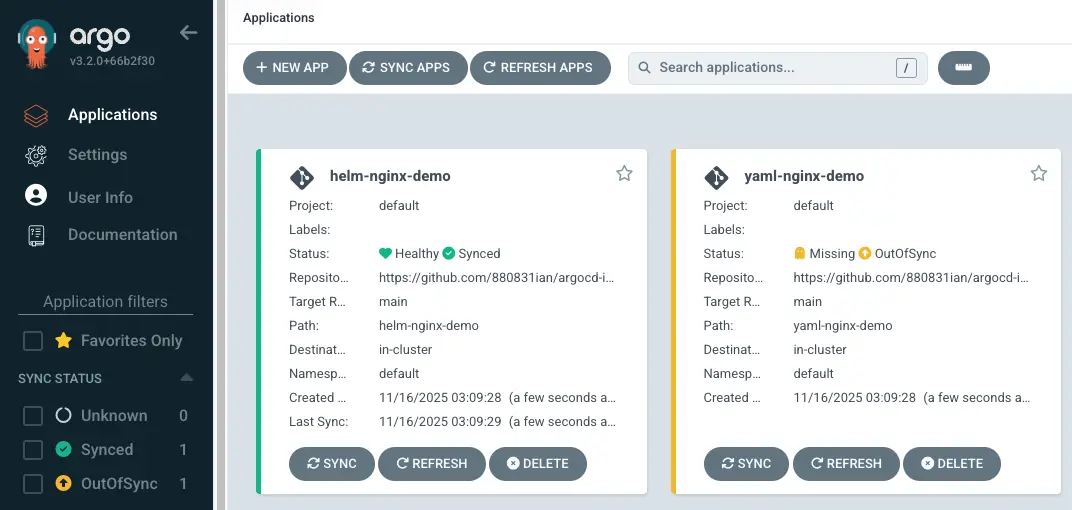Click in-cluster destination on helm-nginx-demo card
1072x510 pixels.
coord(405,349)
